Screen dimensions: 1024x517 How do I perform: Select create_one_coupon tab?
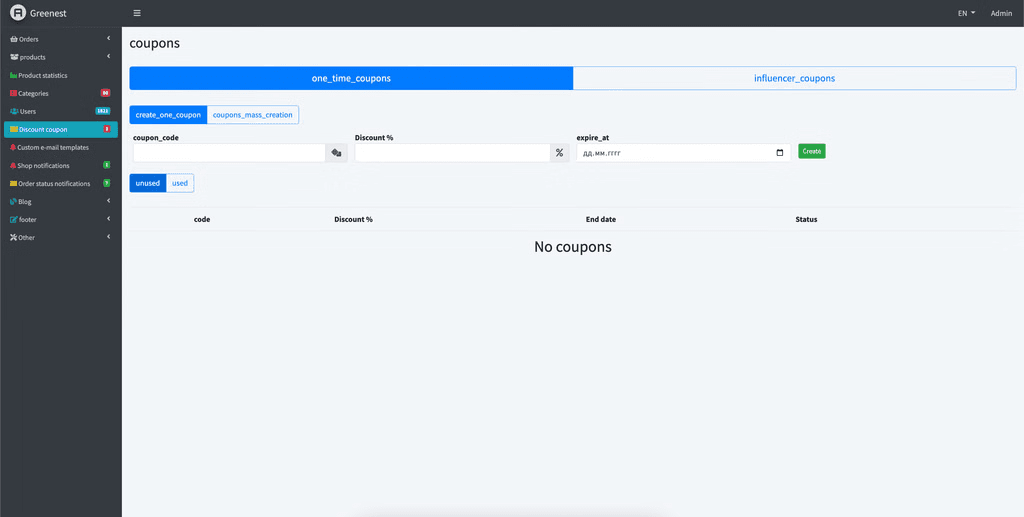click(168, 115)
